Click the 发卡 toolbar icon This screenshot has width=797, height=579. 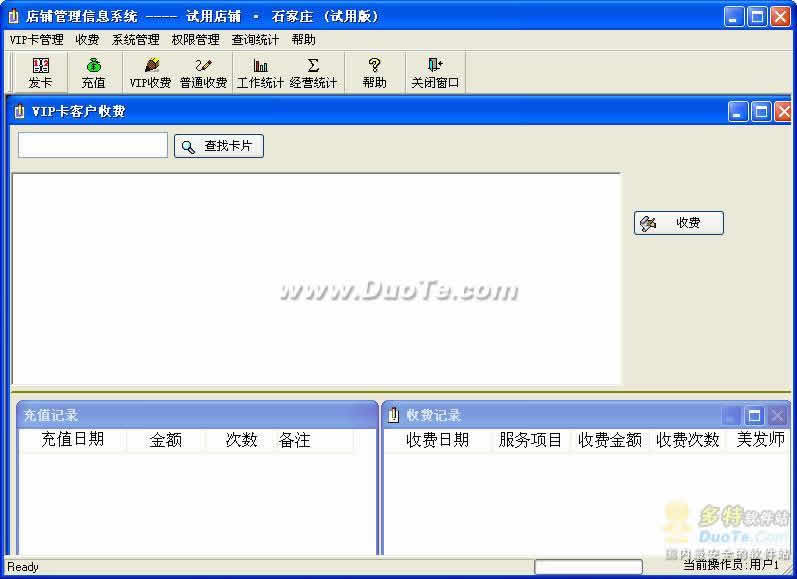point(41,73)
